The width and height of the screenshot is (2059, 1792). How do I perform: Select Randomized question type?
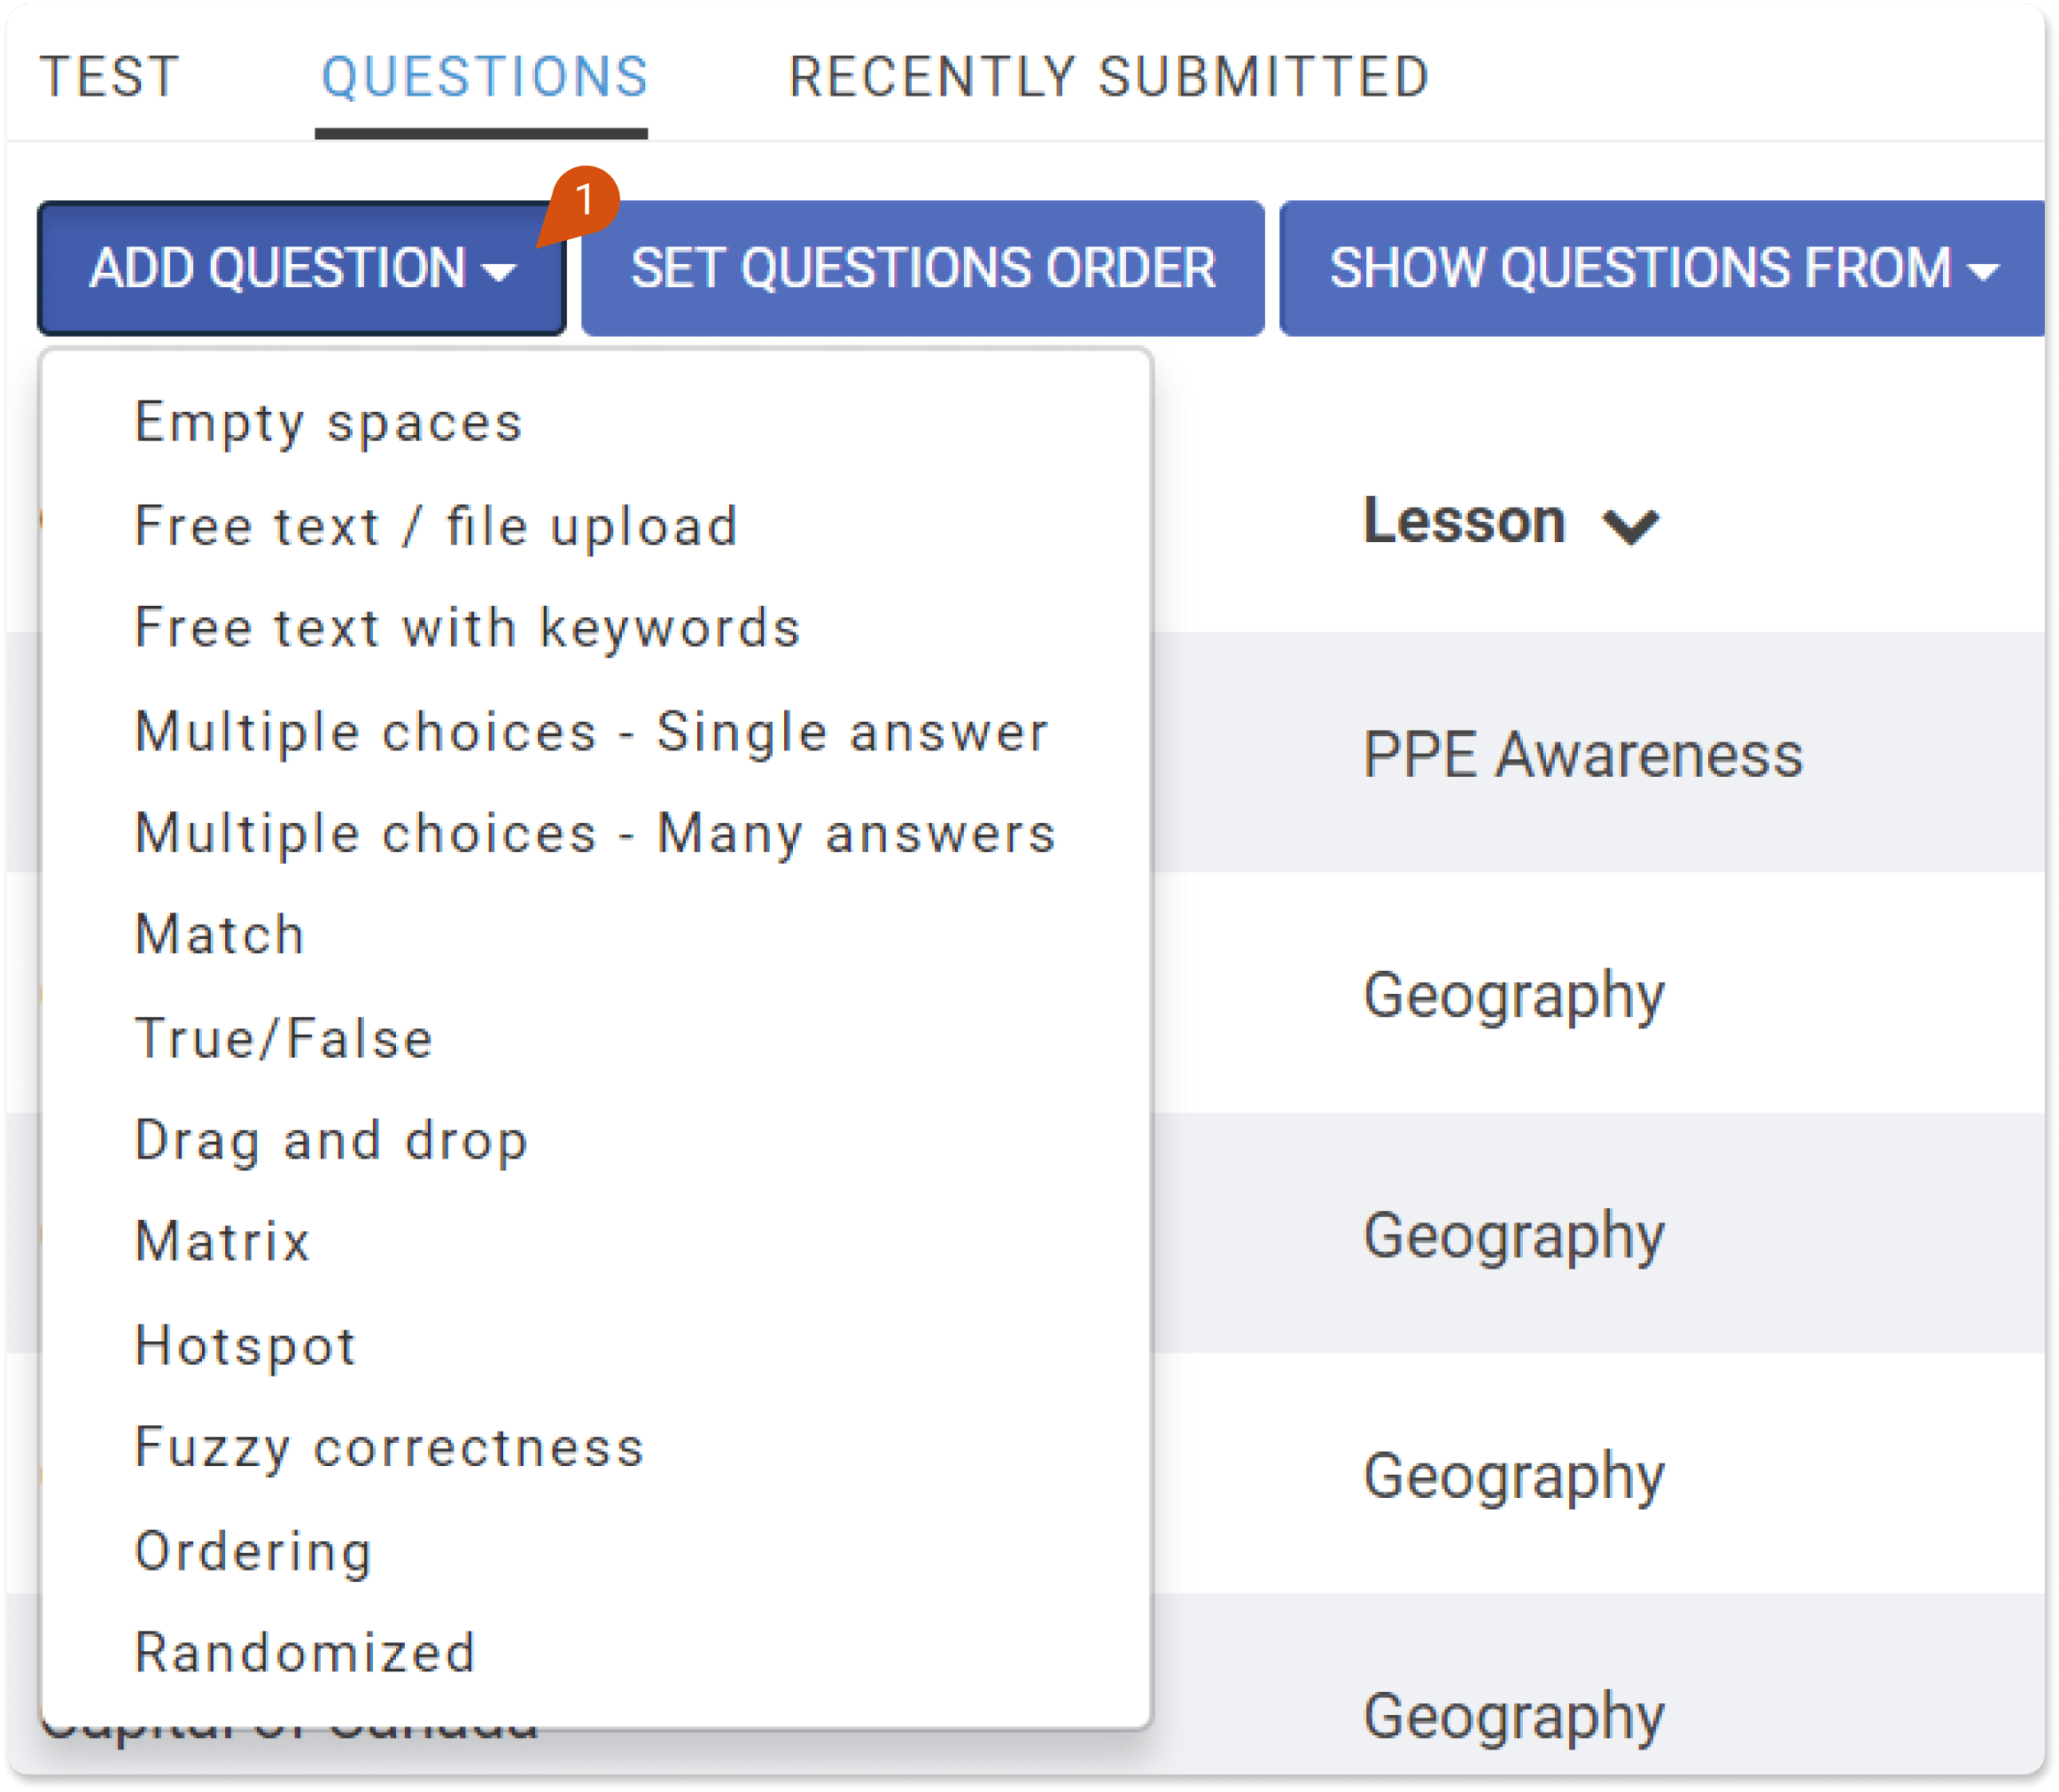[305, 1653]
